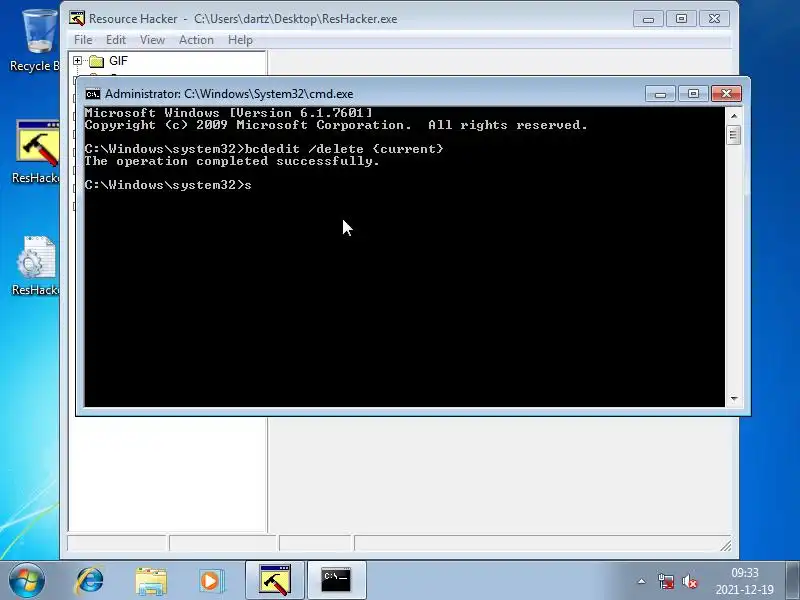Select the ResHacker settings file desktop icon
This screenshot has width=800, height=600.
coord(36,265)
